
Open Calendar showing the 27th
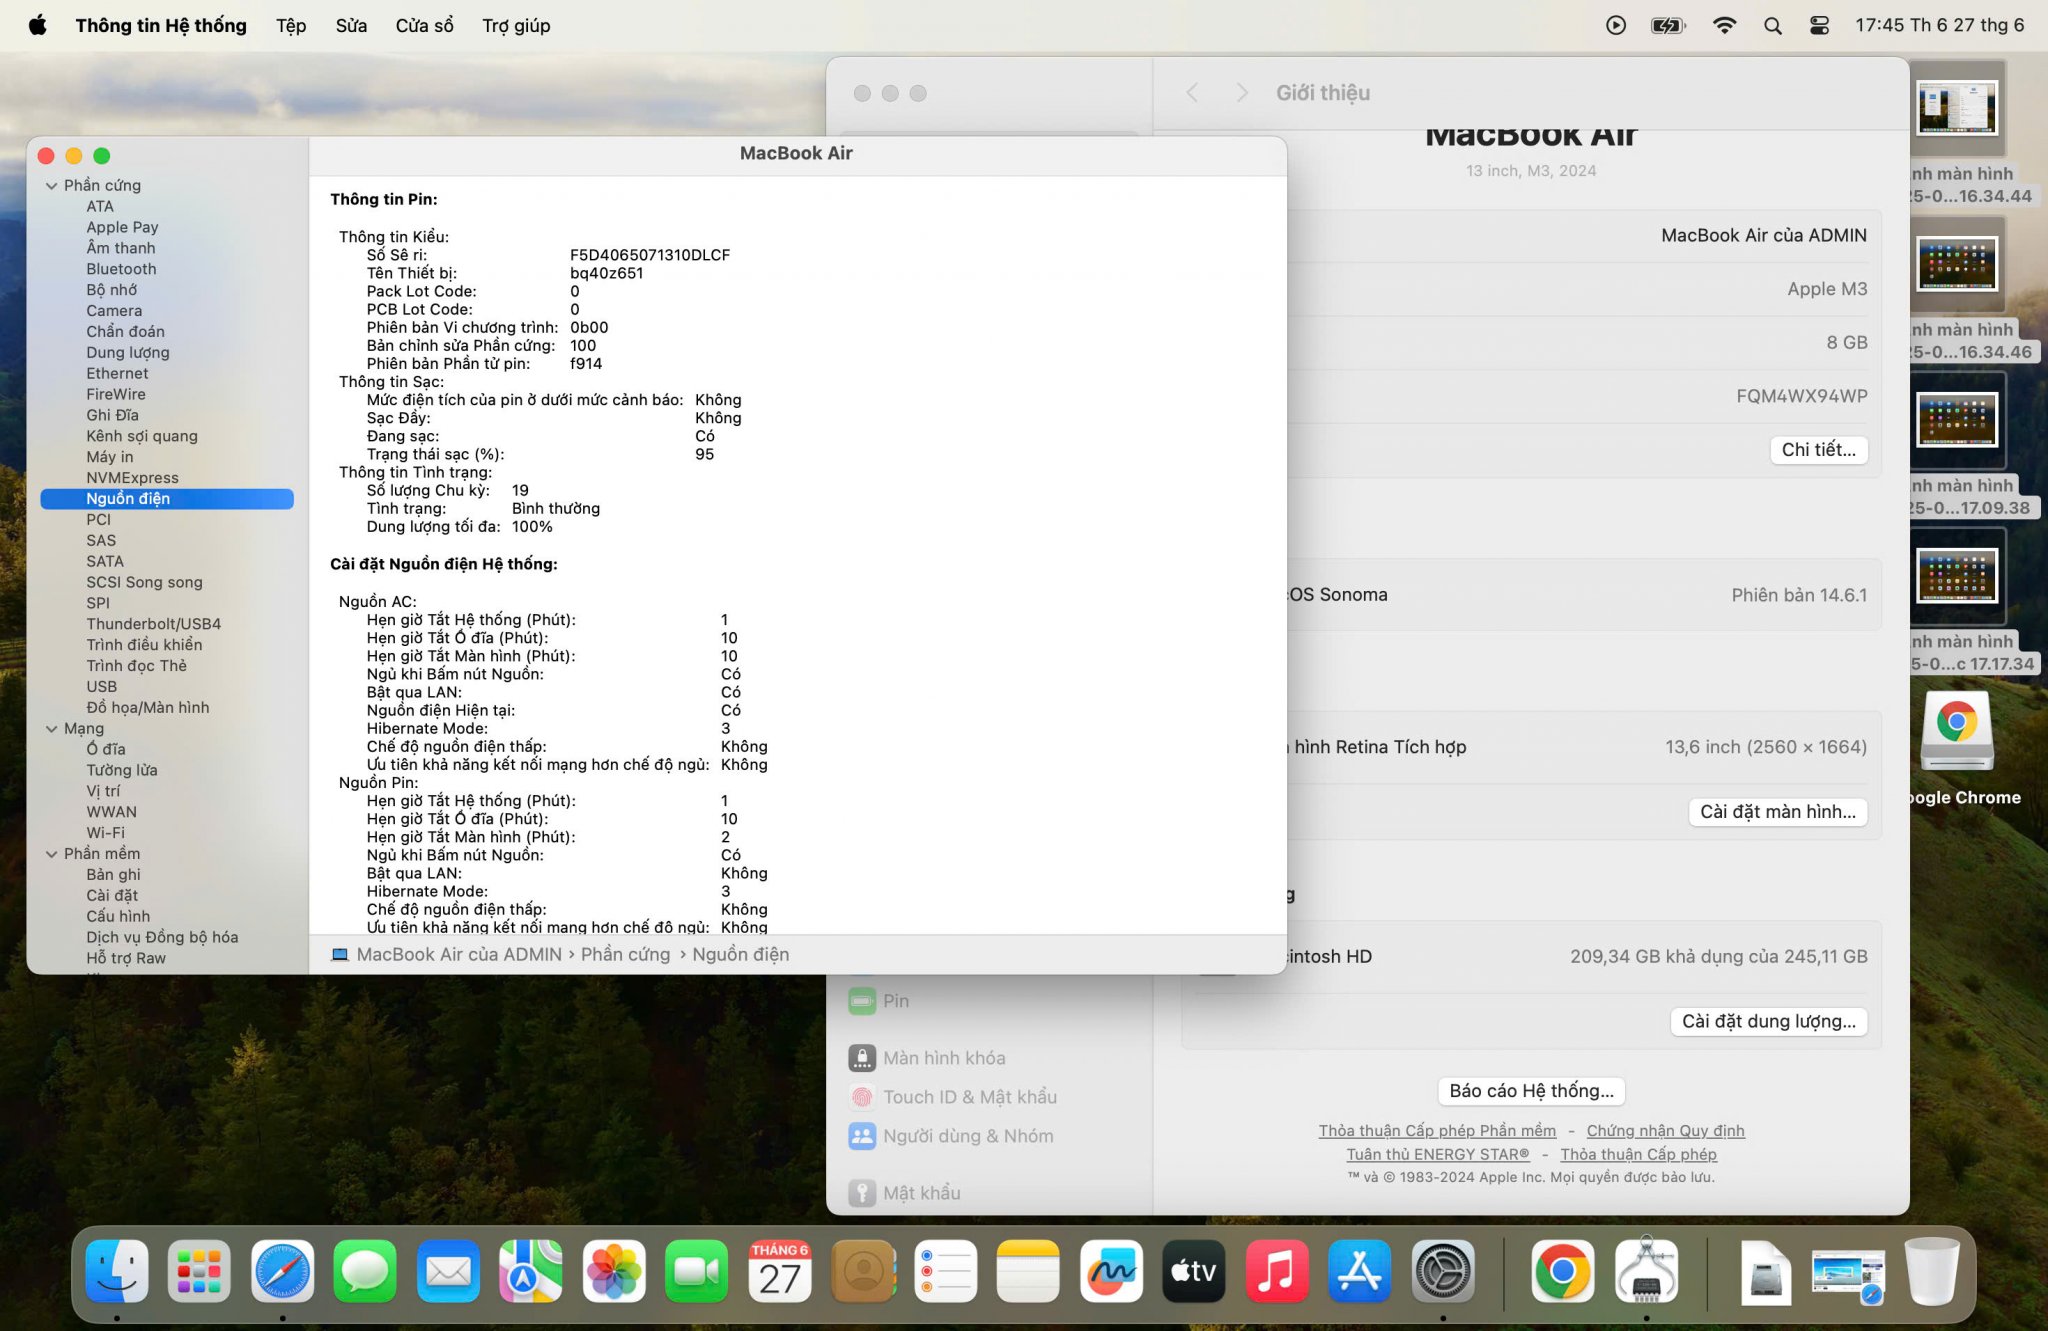(x=780, y=1271)
